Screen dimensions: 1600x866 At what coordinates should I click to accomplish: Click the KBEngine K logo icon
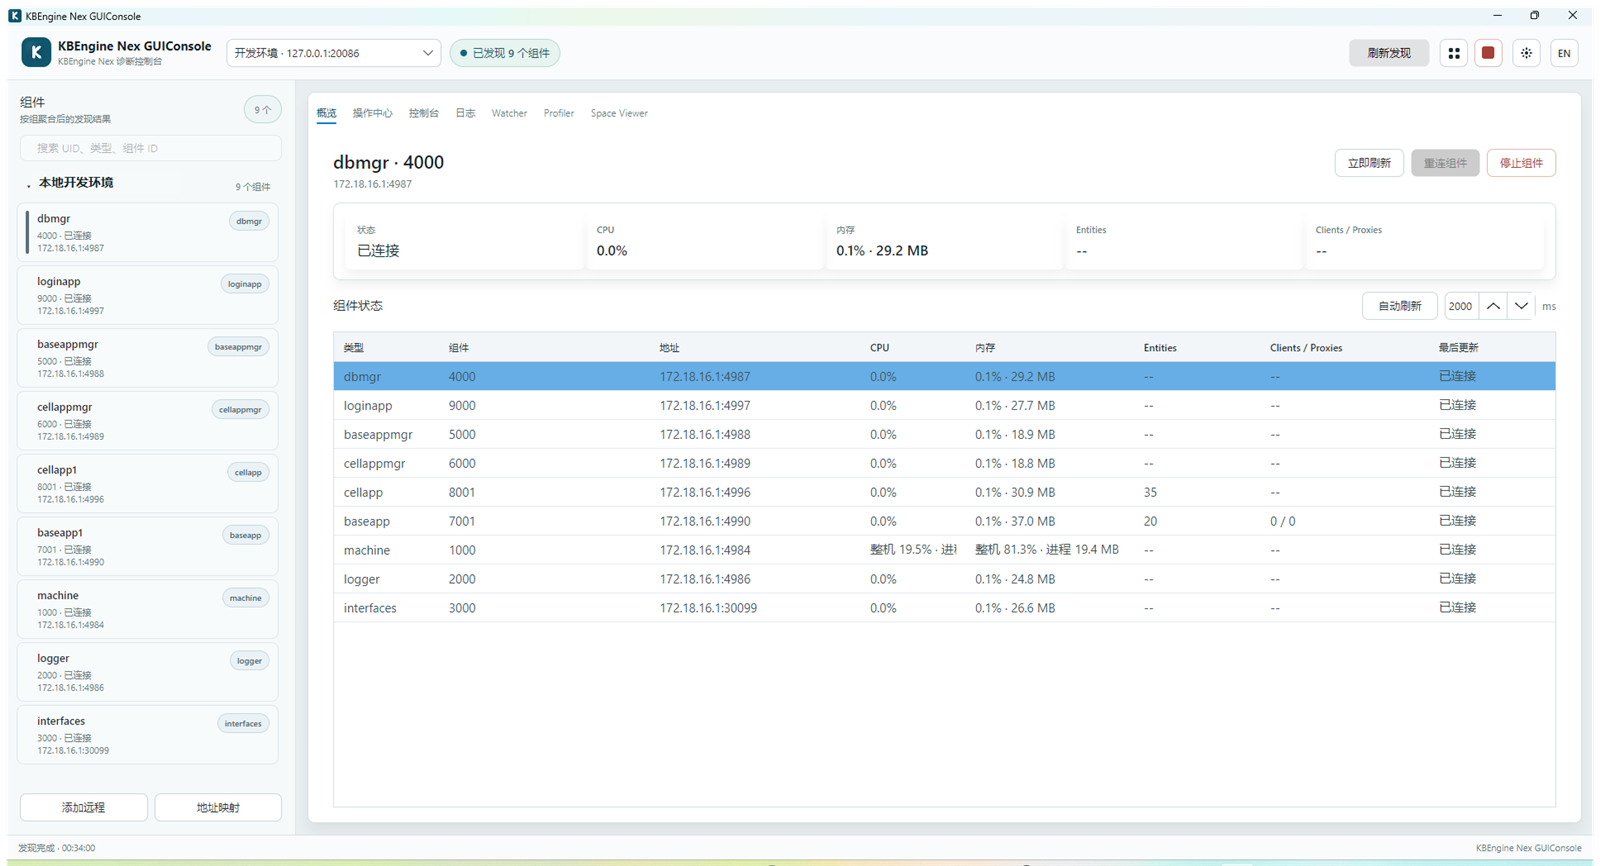point(36,53)
